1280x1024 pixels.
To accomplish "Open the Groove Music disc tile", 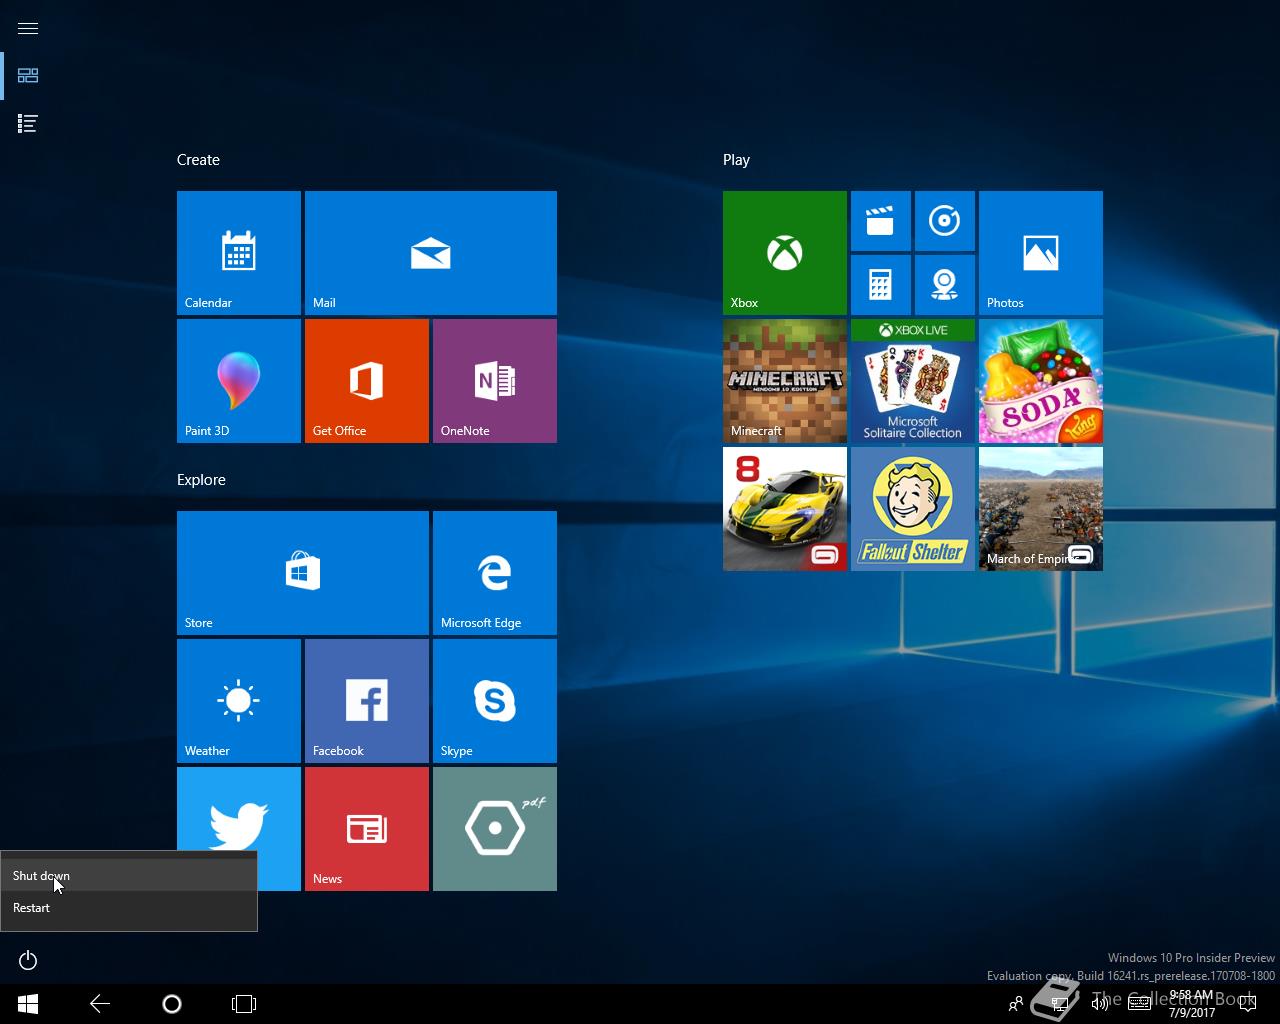I will (945, 221).
